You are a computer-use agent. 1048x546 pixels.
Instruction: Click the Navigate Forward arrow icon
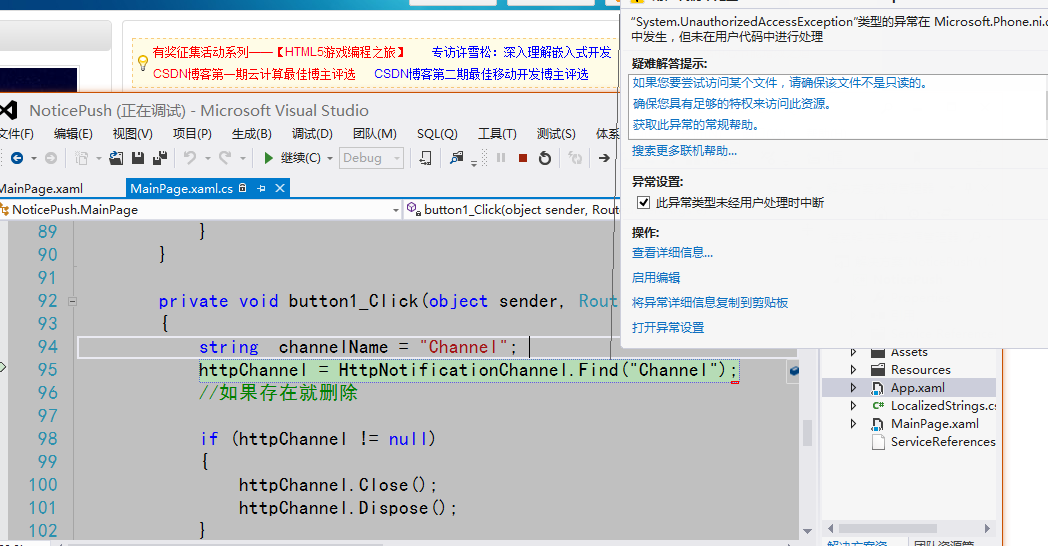(x=51, y=158)
